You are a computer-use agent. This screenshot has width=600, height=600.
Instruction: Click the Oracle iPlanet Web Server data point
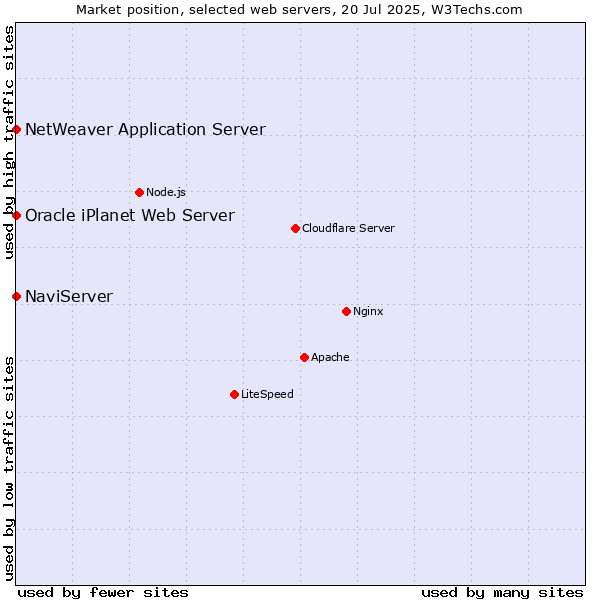[16, 216]
